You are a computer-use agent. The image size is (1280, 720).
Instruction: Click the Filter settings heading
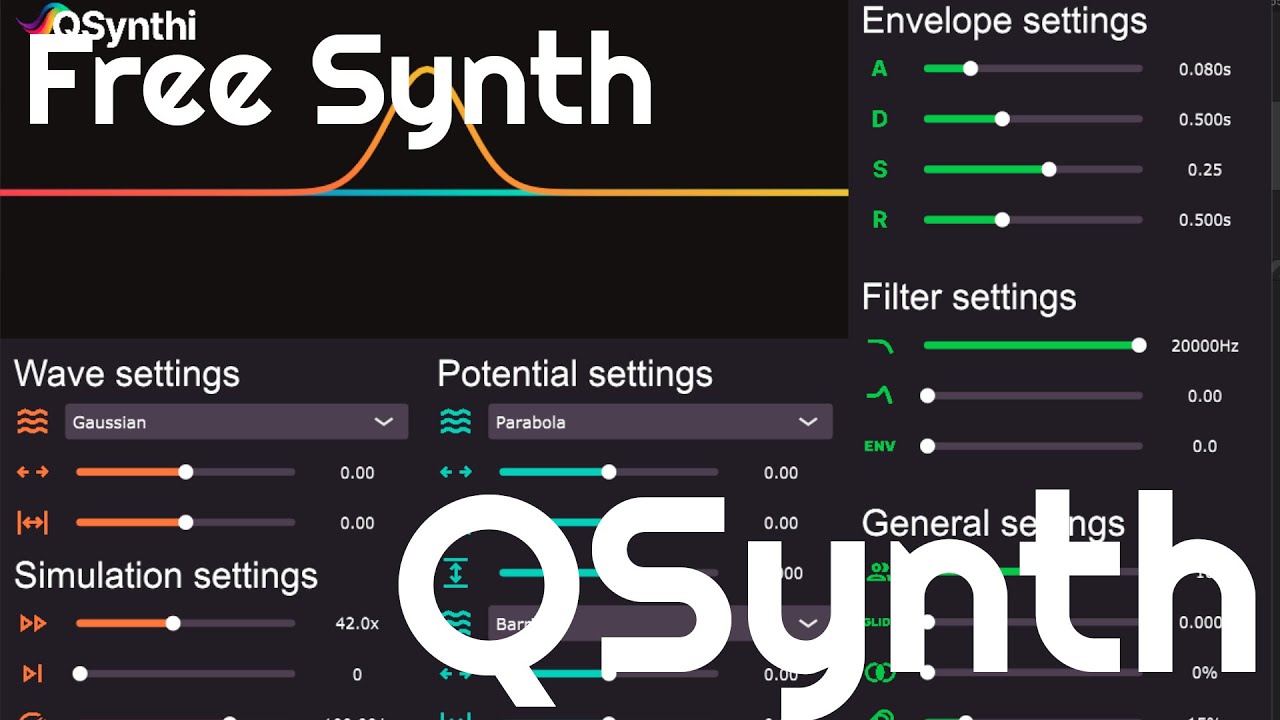pos(969,297)
